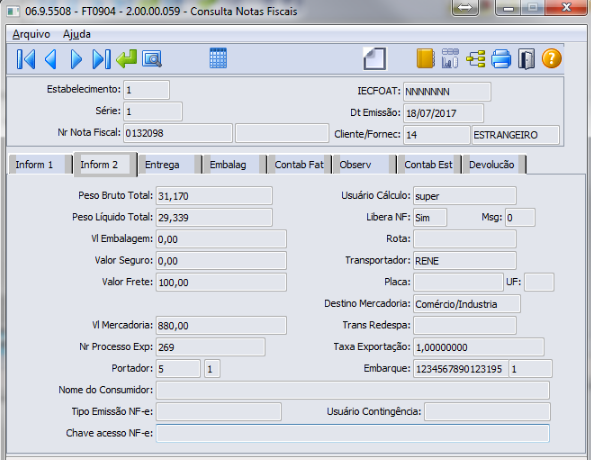Click the exit door icon
This screenshot has height=460, width=591.
(526, 59)
